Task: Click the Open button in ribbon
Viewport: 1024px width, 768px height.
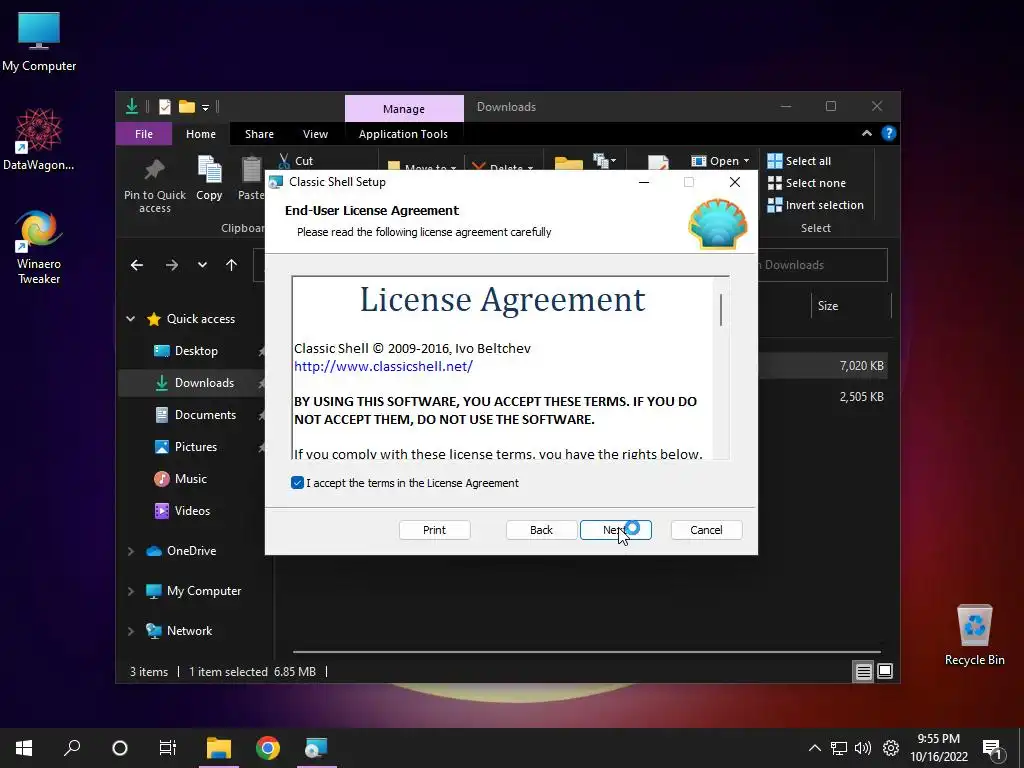Action: click(x=715, y=161)
